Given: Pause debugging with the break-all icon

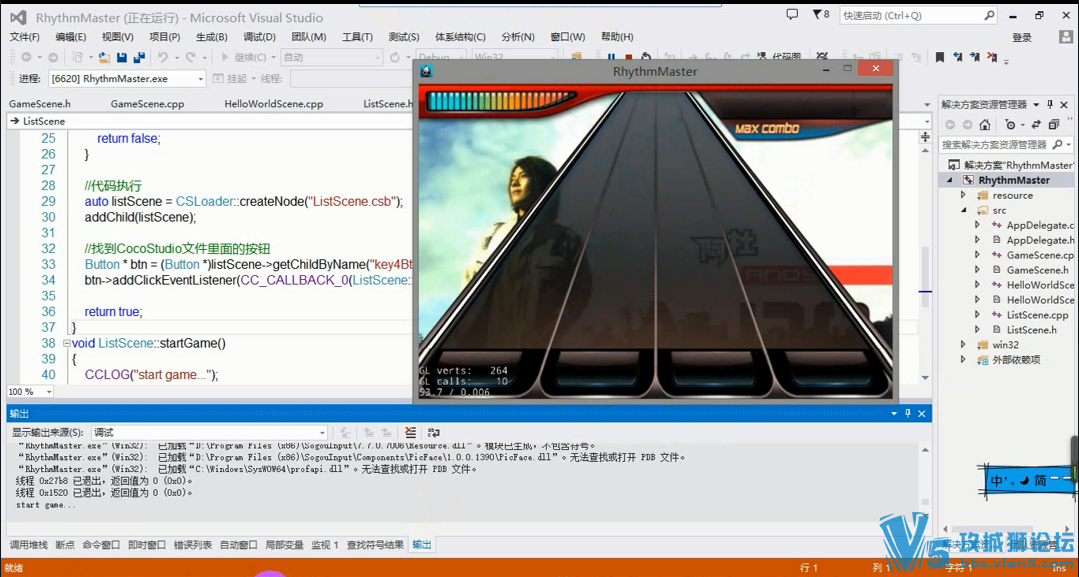Looking at the screenshot, I should click(x=611, y=57).
